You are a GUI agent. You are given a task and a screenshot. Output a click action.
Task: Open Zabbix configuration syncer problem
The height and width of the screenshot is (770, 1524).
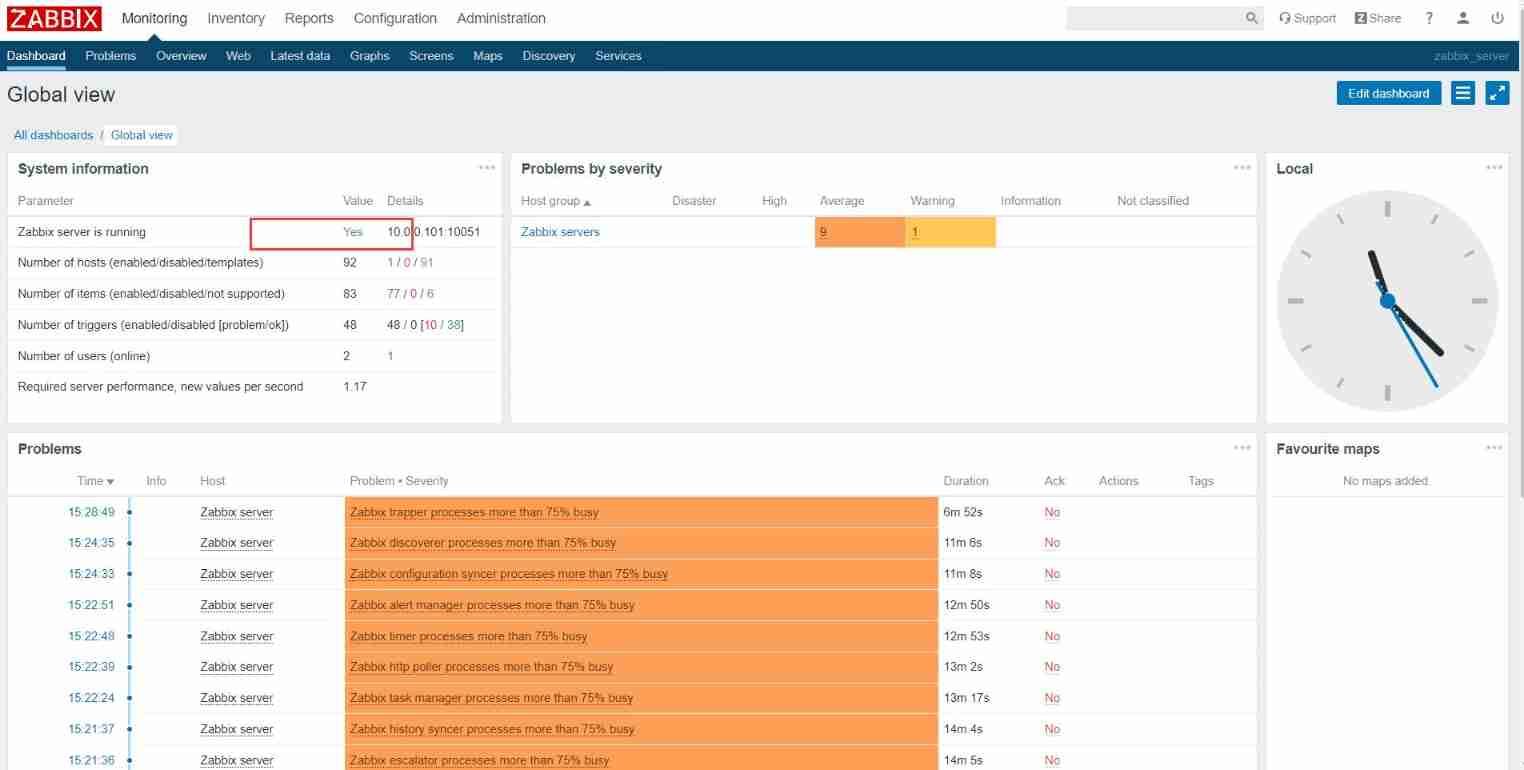(509, 574)
